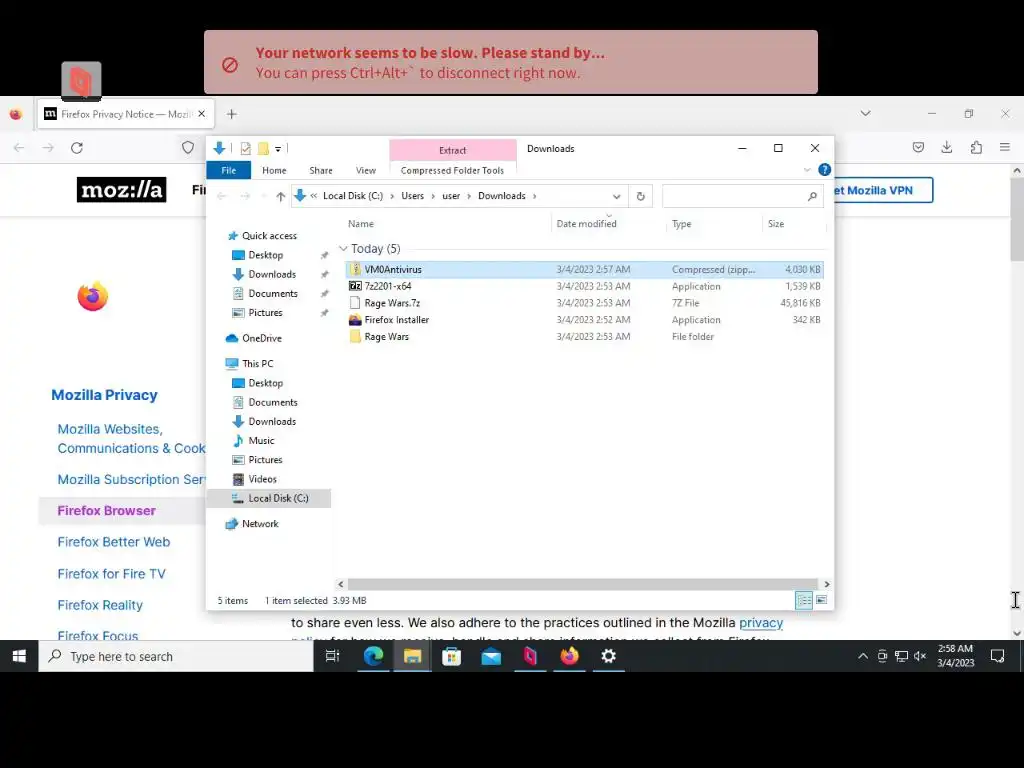Expand the Explorer ribbon chevron

(807, 170)
